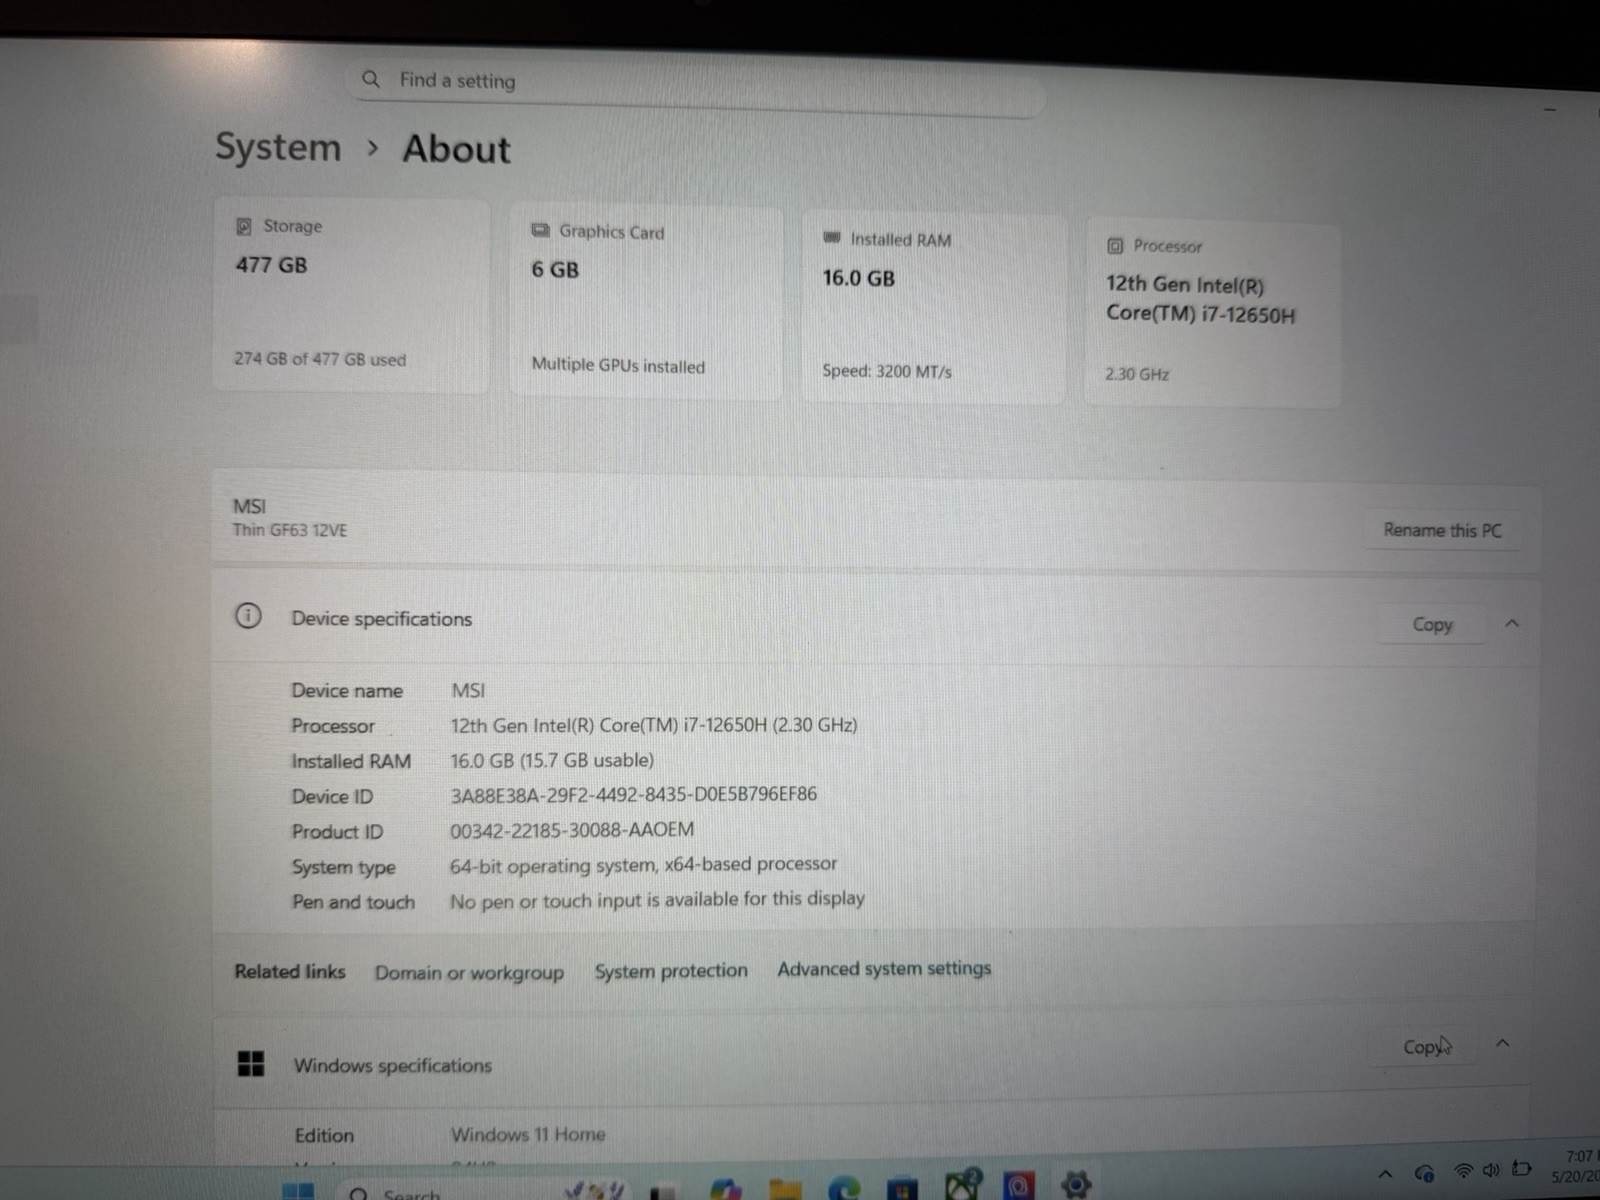Open the Storage card showing 477 GB

[351, 295]
